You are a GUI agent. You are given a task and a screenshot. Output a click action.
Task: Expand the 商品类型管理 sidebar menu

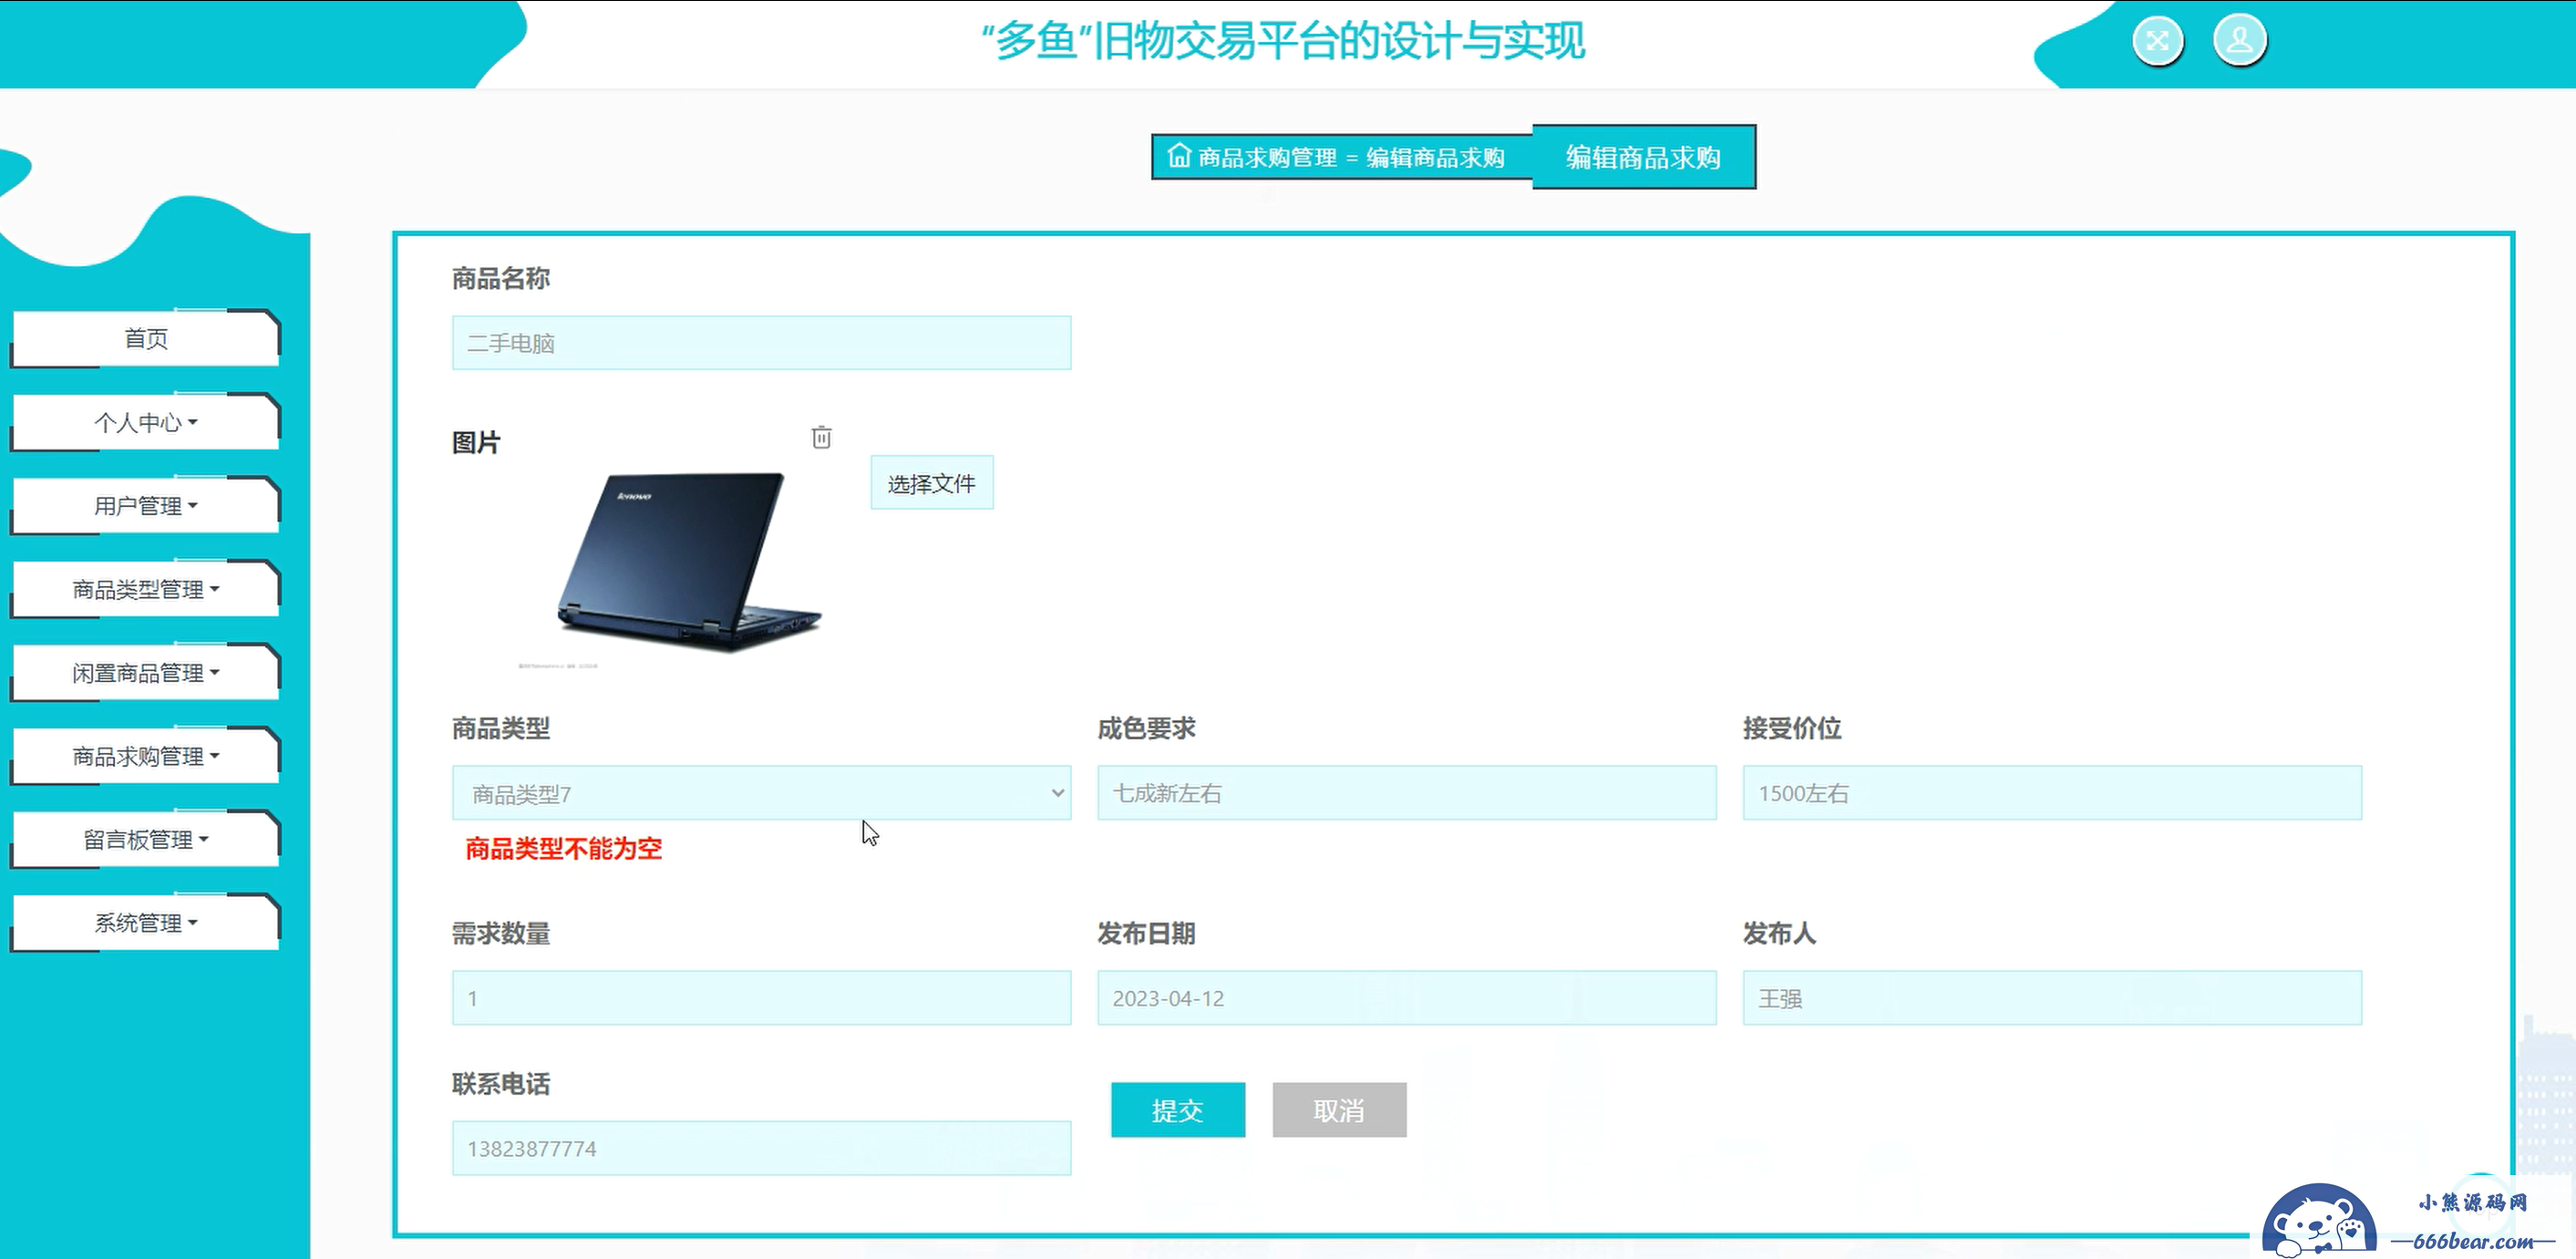[146, 589]
